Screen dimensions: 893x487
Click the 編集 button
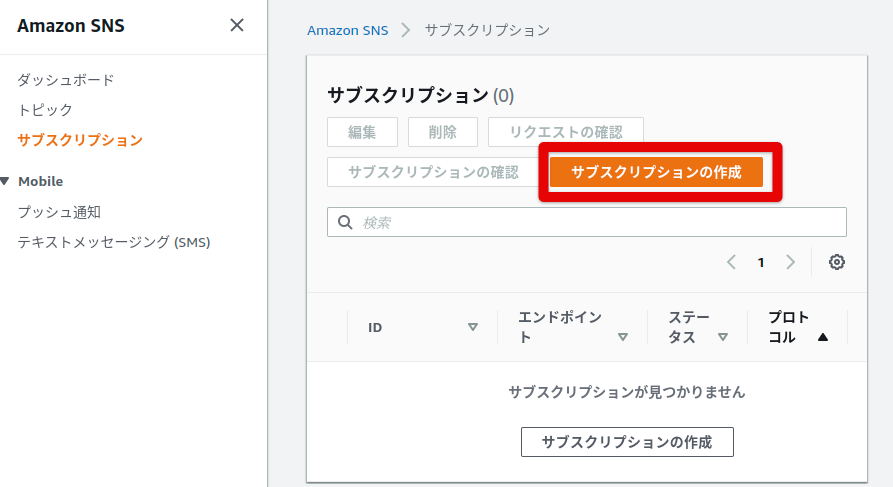[x=362, y=132]
